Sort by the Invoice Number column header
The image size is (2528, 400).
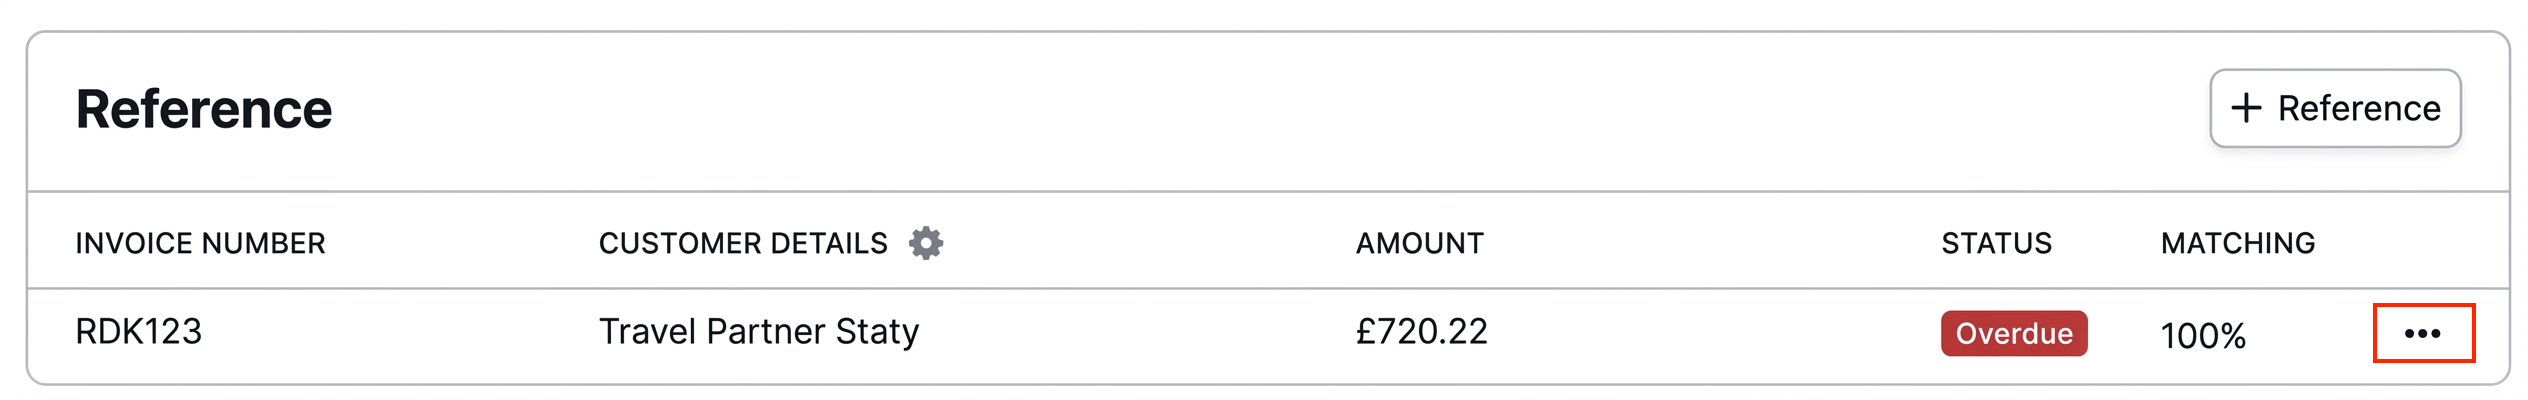pos(200,243)
